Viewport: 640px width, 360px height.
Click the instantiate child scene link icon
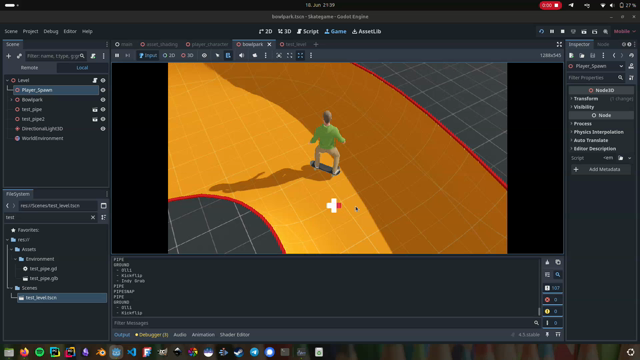point(19,56)
